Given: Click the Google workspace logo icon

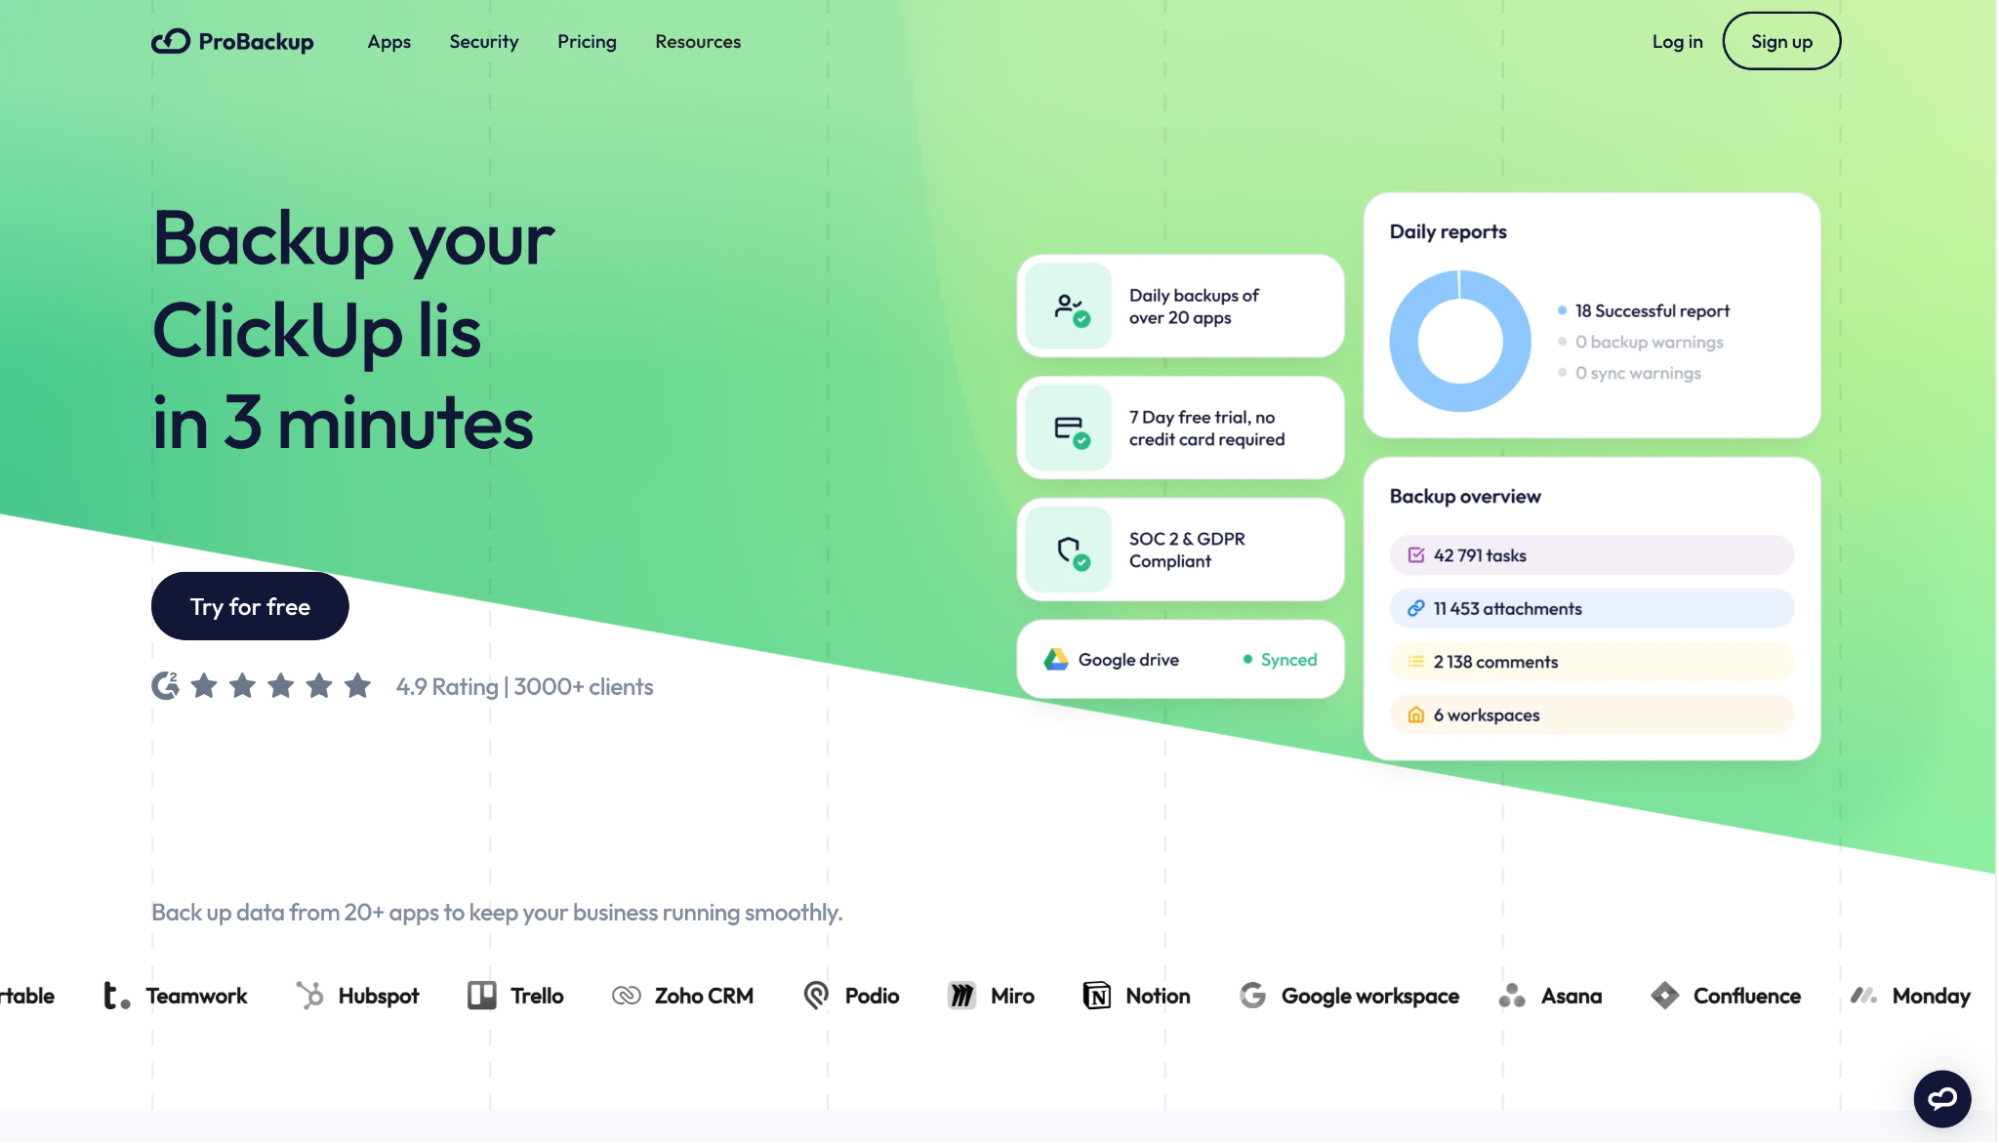Looking at the screenshot, I should (x=1253, y=995).
